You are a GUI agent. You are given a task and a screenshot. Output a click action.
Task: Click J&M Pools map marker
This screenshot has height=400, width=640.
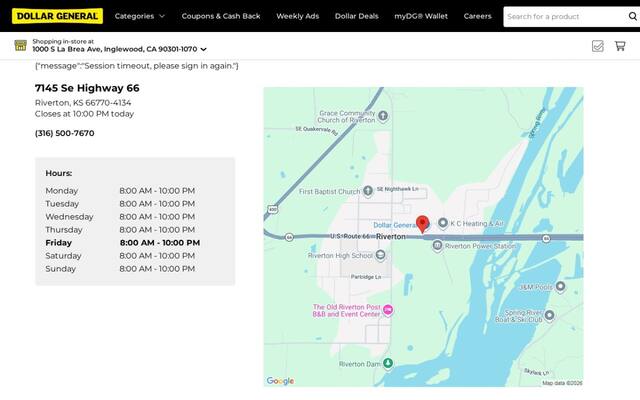point(560,287)
